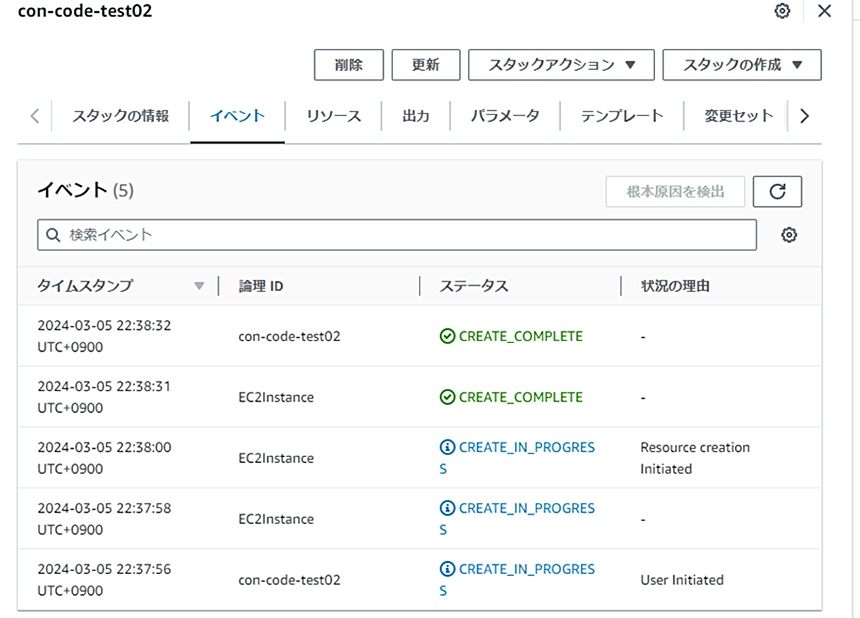The height and width of the screenshot is (618, 860).
Task: Open panel settings gear beside close button
Action: coord(782,11)
